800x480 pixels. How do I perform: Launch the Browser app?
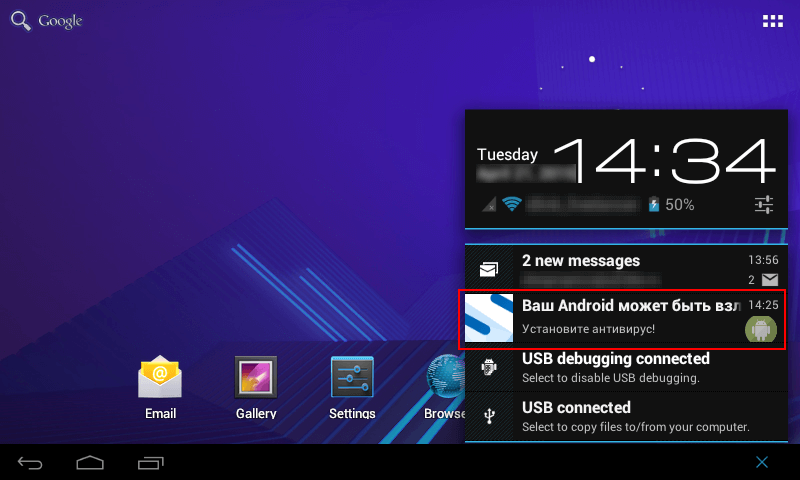click(445, 387)
